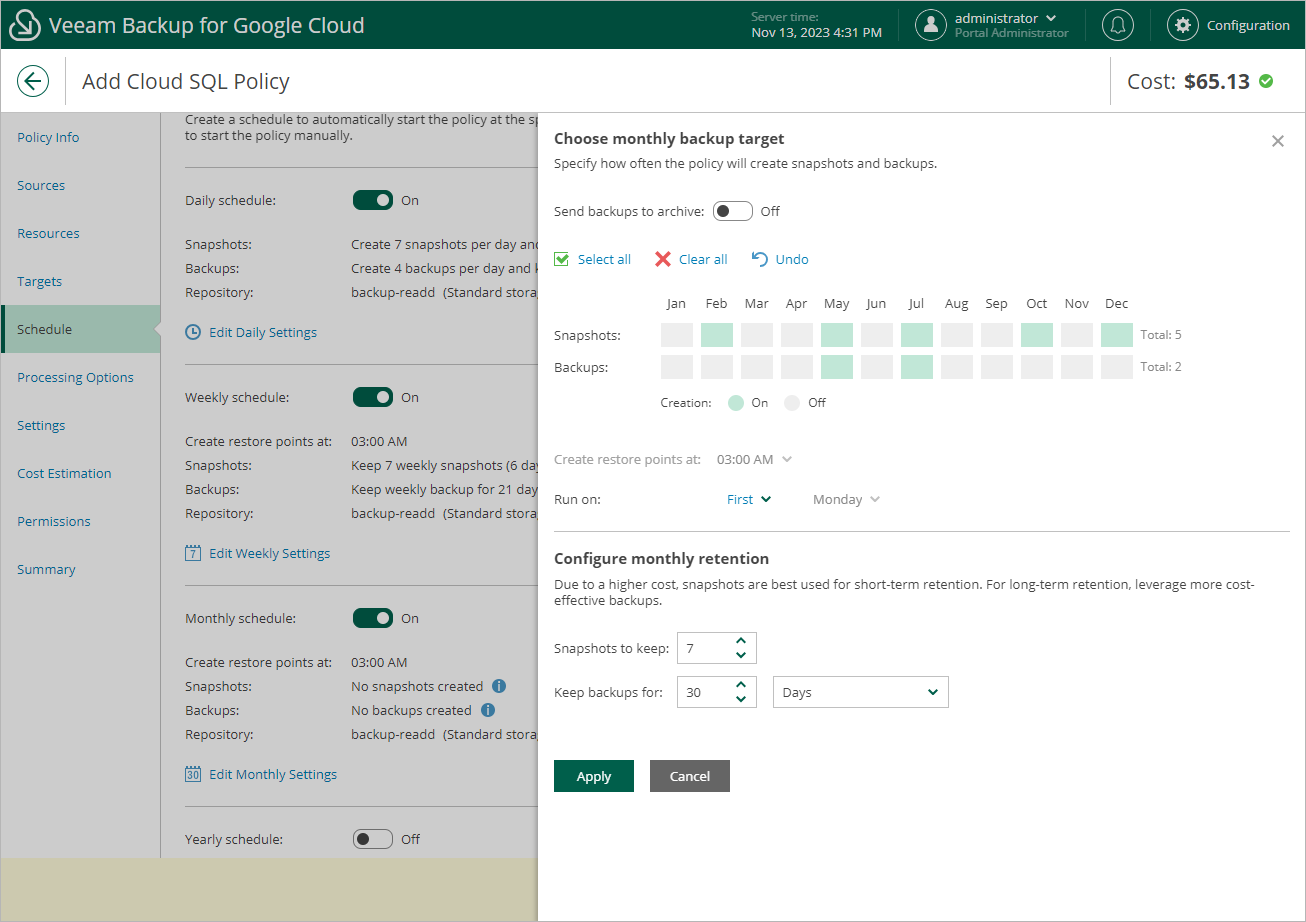
Task: Open Processing Options step
Action: click(x=75, y=377)
